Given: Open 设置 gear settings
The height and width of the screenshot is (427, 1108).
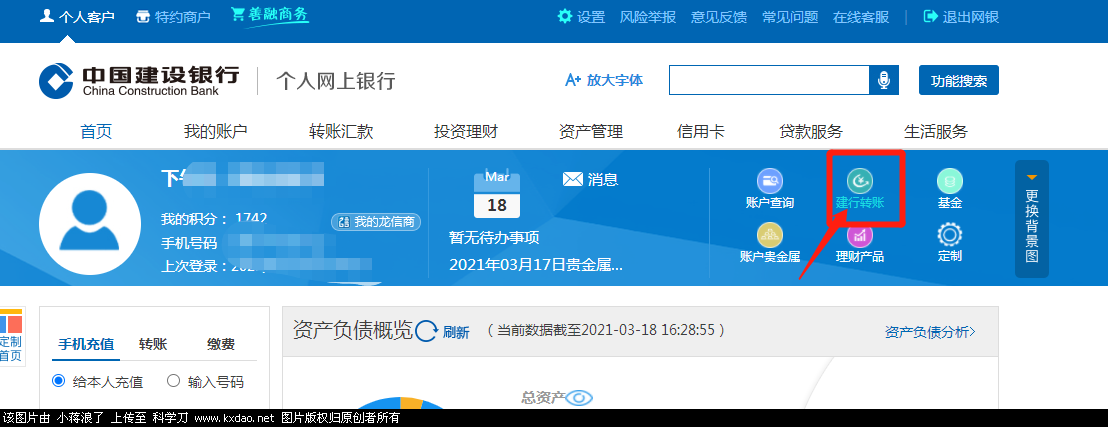Looking at the screenshot, I should [x=581, y=17].
